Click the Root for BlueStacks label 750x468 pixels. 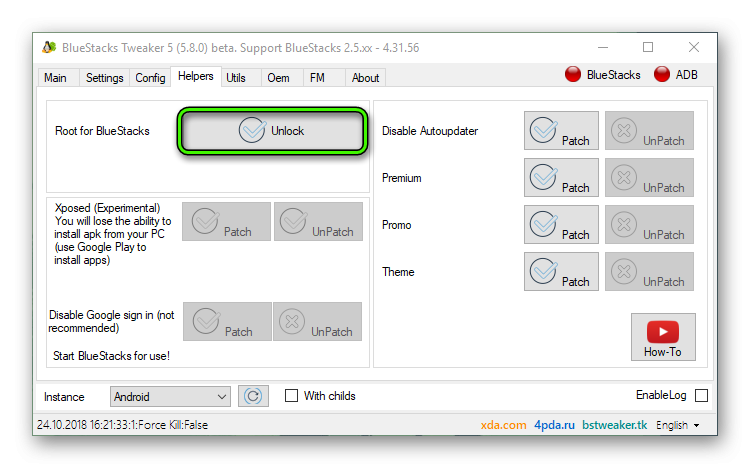tap(102, 131)
